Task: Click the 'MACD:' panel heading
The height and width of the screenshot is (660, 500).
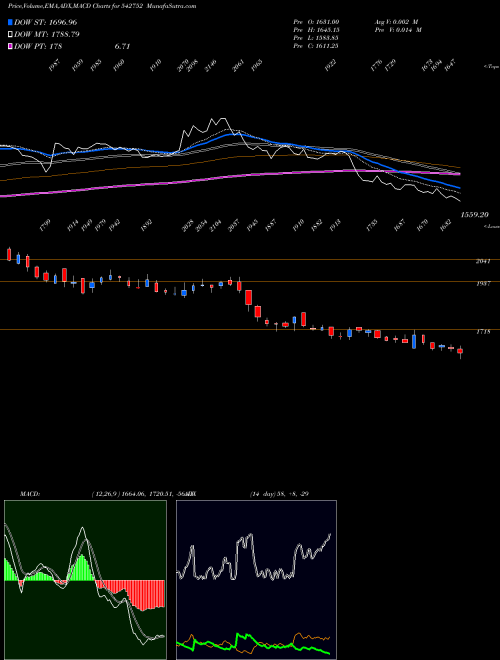Action: point(29,493)
